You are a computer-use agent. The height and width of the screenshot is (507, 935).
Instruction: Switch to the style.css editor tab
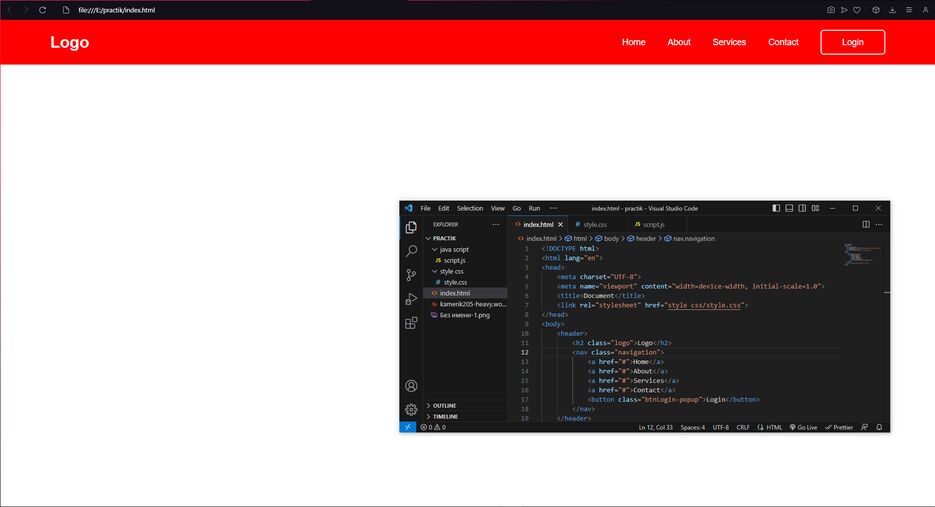click(594, 225)
